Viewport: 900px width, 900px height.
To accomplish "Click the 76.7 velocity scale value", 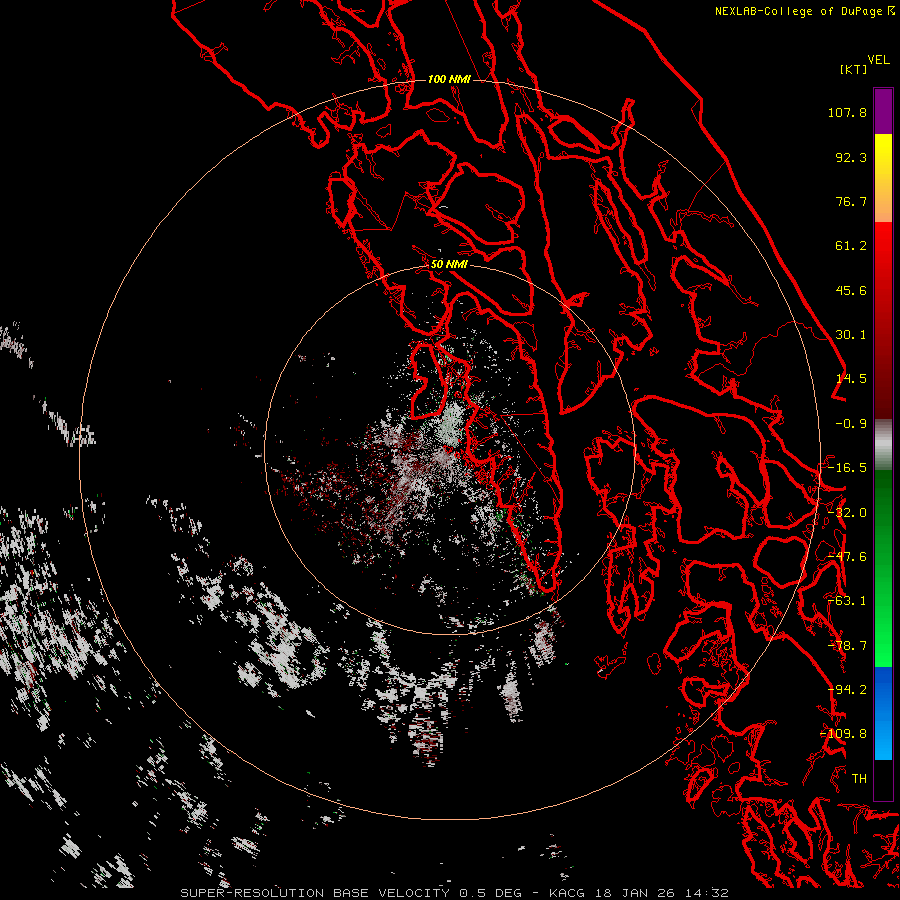I will [x=851, y=201].
